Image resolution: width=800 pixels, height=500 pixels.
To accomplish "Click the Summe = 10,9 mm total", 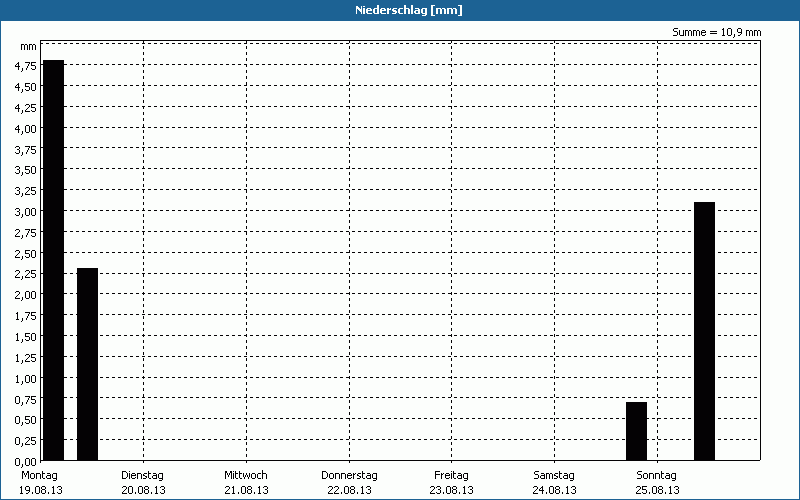I will (716, 32).
